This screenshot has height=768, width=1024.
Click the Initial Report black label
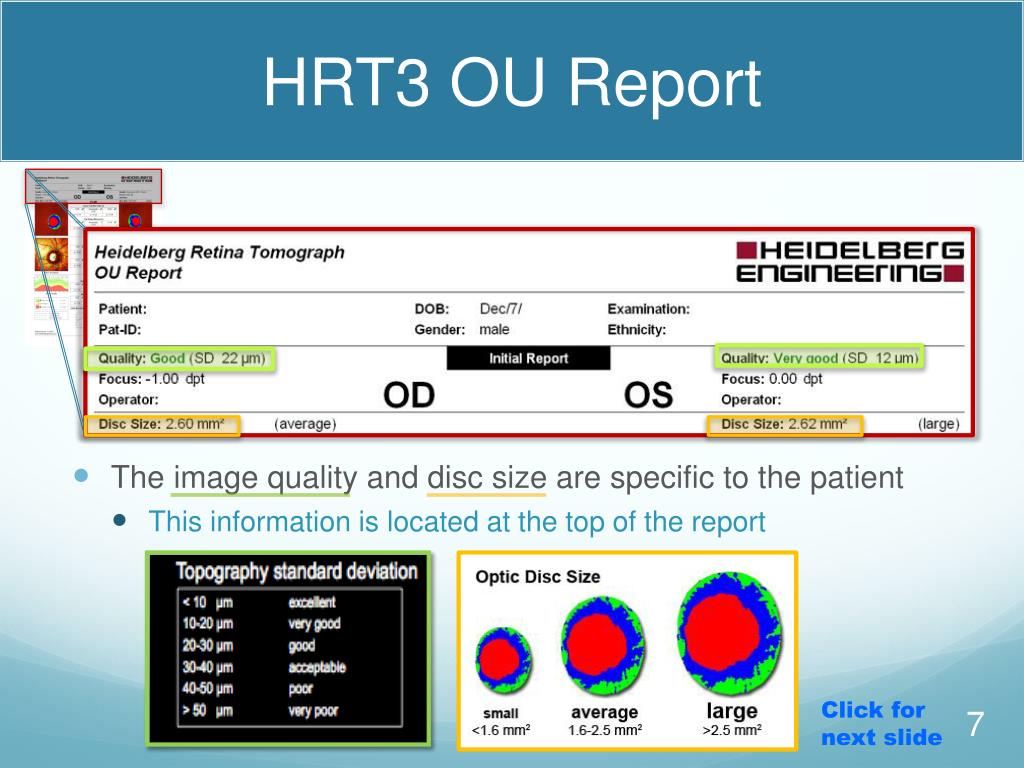click(528, 358)
